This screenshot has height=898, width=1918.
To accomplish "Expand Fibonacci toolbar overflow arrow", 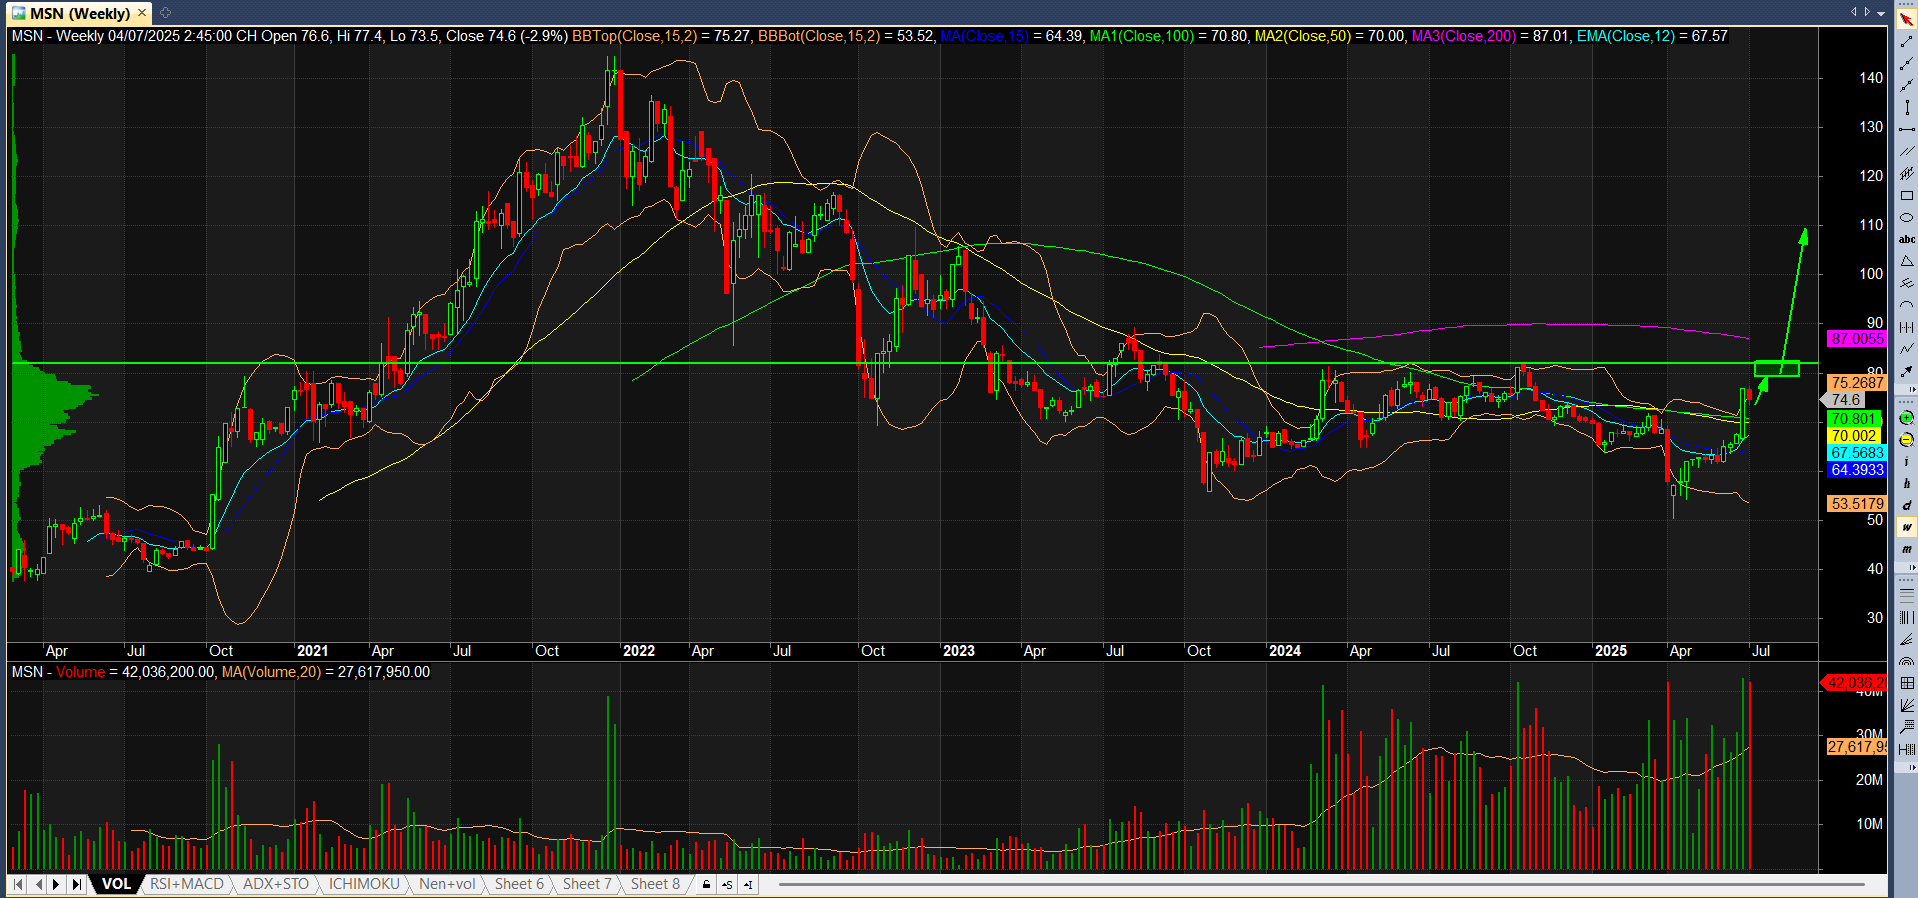I will point(1913,767).
